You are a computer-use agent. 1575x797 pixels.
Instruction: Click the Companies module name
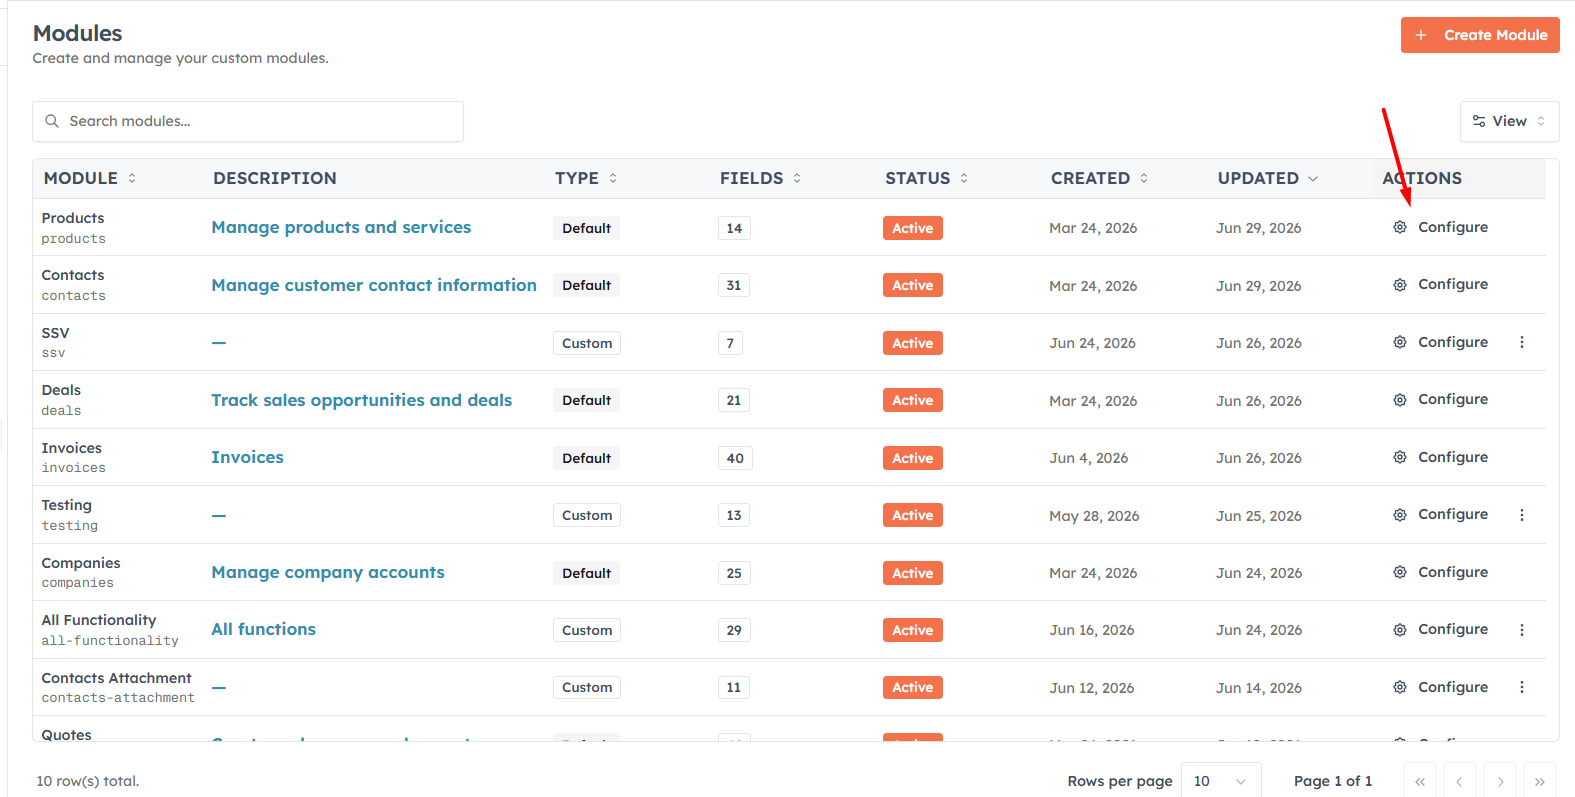coord(81,563)
